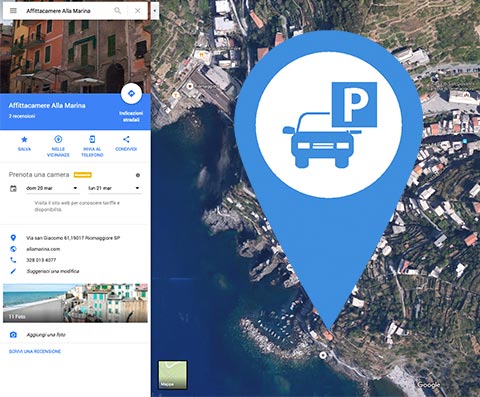Click in the Affittacamere Alla Marina search field

67,11
